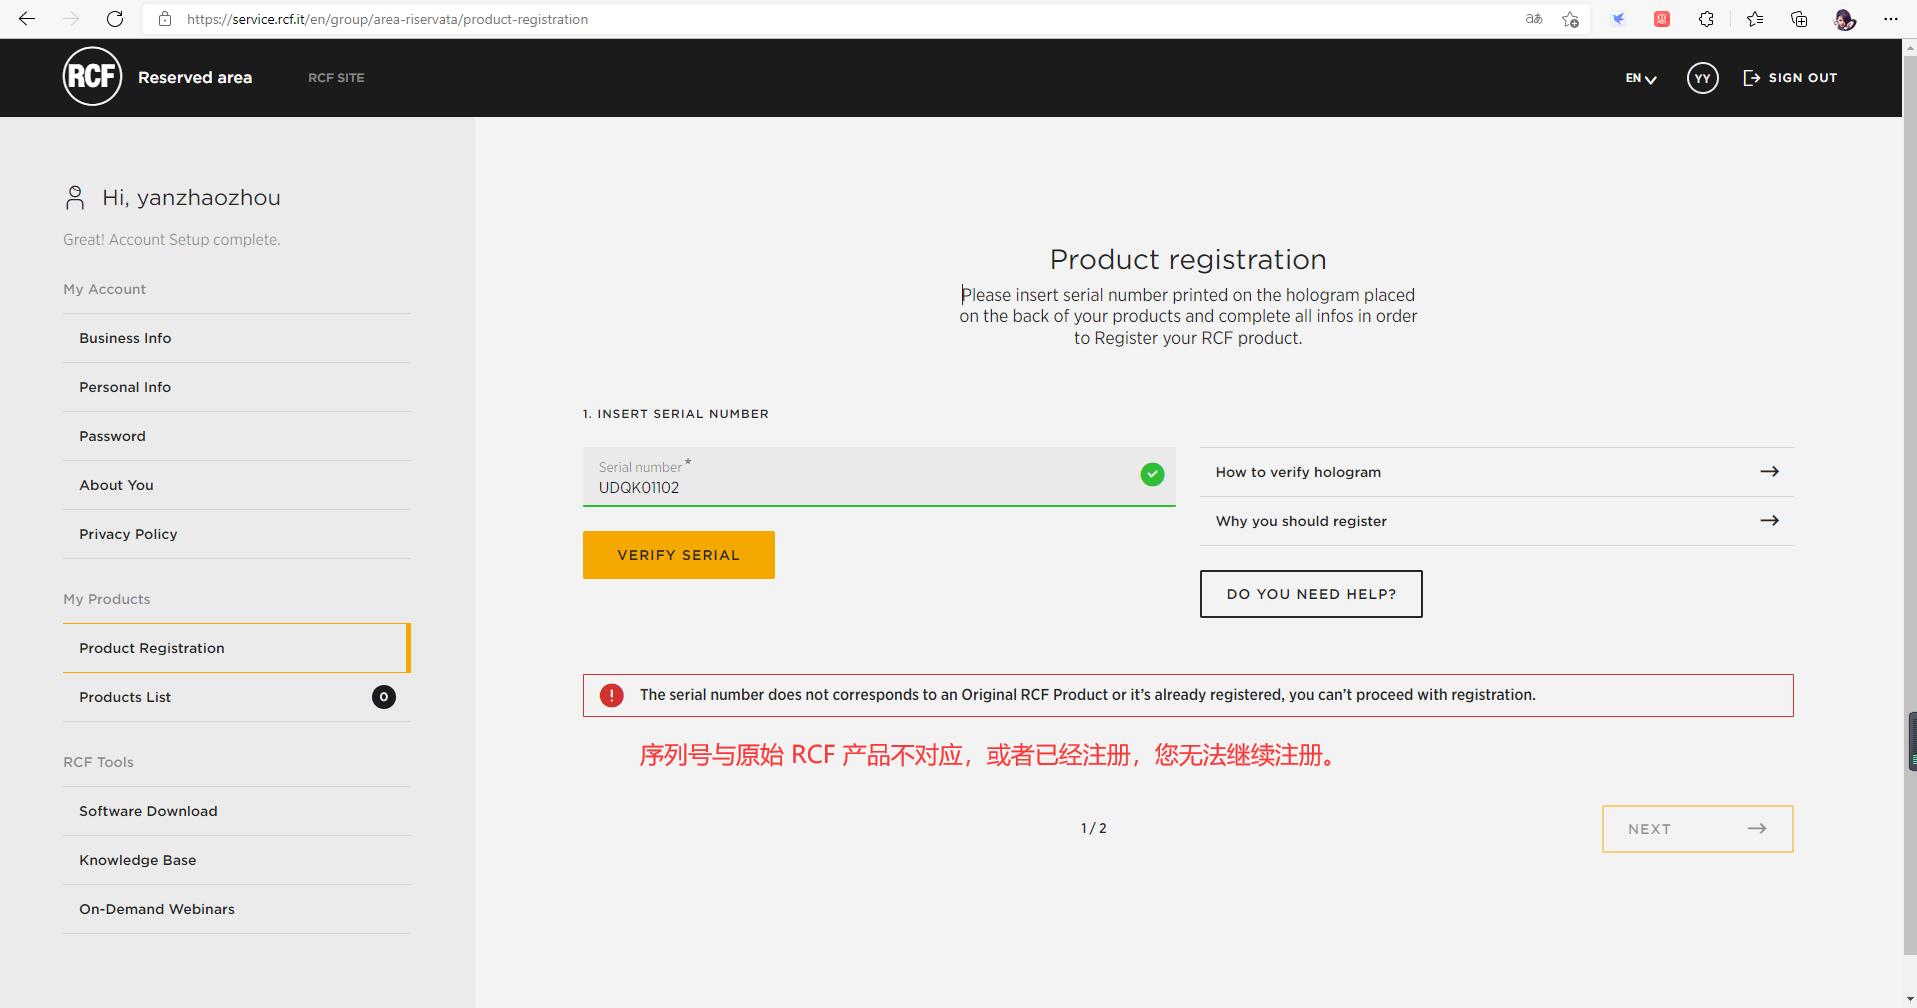Click the NEXT button label
Image resolution: width=1917 pixels, height=1008 pixels.
coord(1649,829)
